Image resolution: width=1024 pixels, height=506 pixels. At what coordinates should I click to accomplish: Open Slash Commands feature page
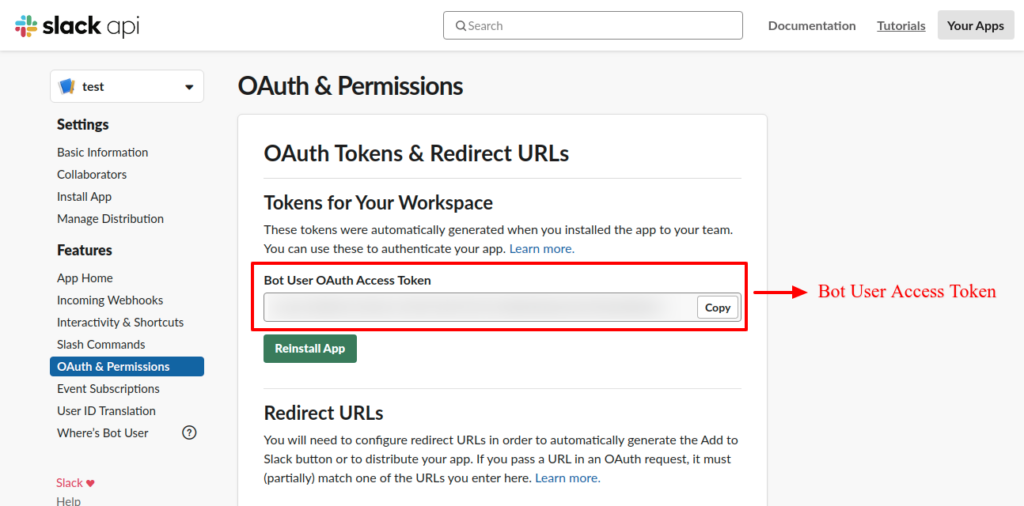(101, 345)
